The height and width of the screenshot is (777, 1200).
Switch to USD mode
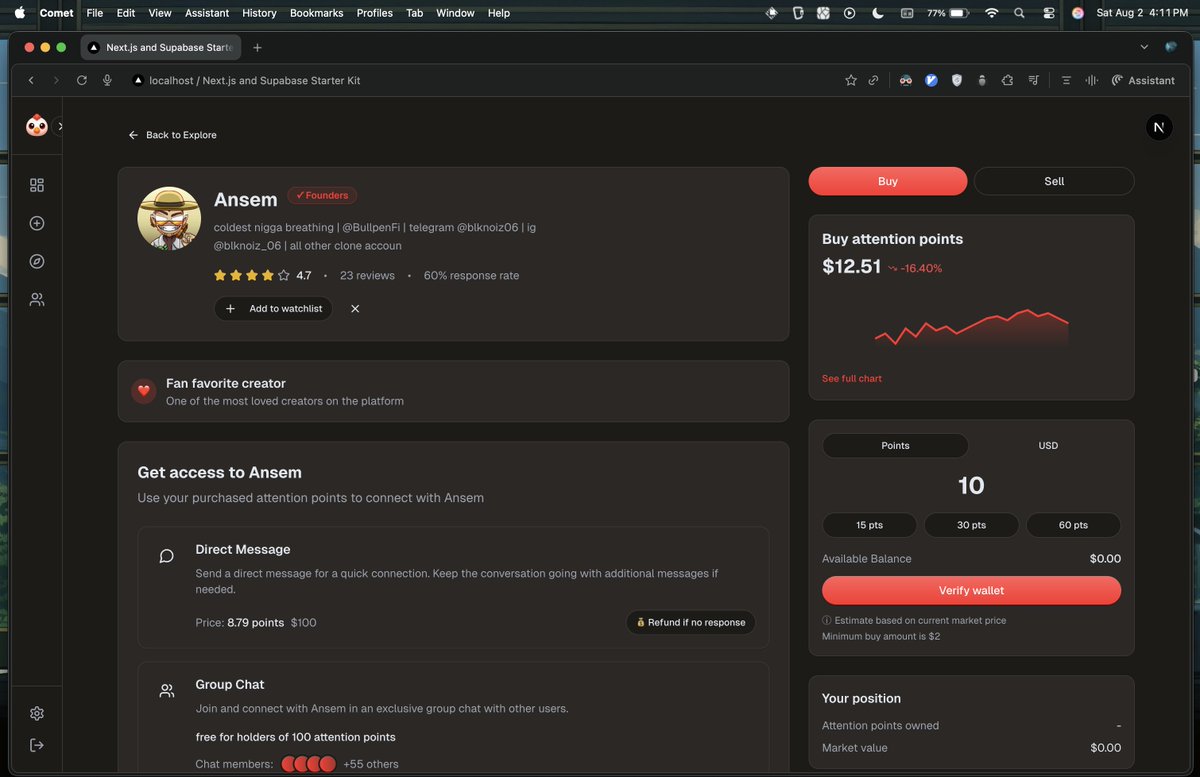[1048, 445]
